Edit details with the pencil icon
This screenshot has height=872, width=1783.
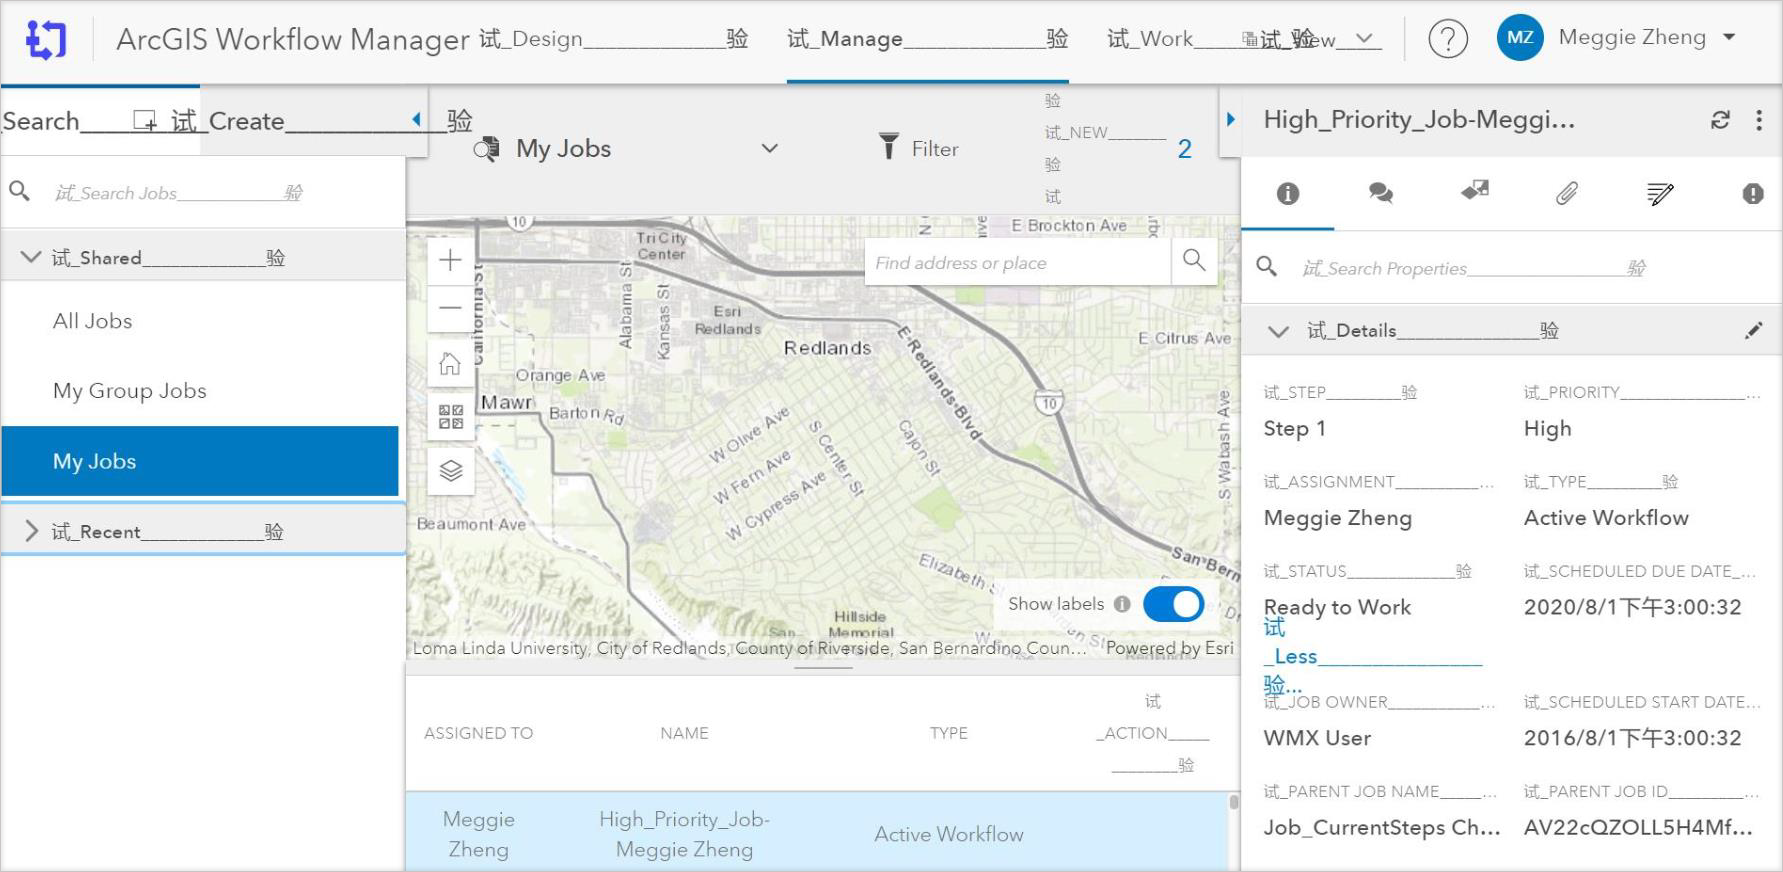[x=1754, y=331]
